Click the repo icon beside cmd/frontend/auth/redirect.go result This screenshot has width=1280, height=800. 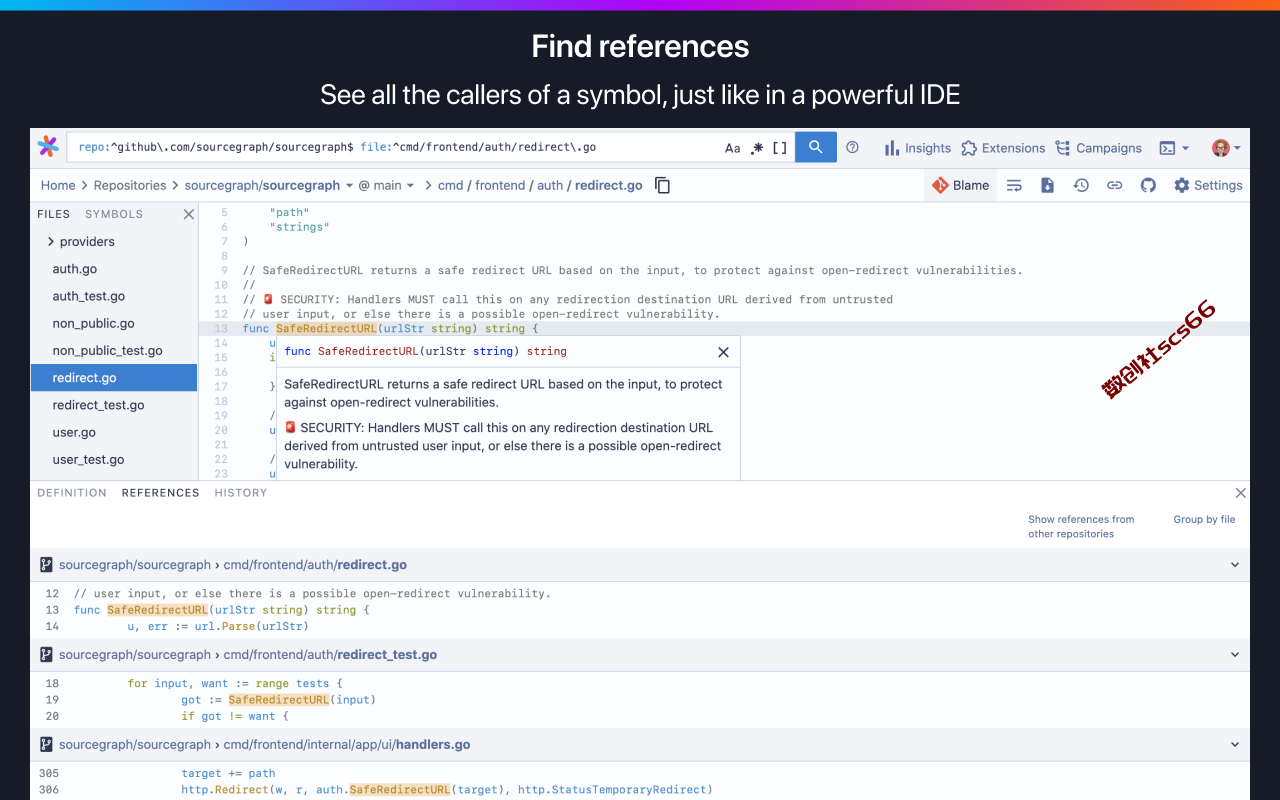tap(46, 565)
